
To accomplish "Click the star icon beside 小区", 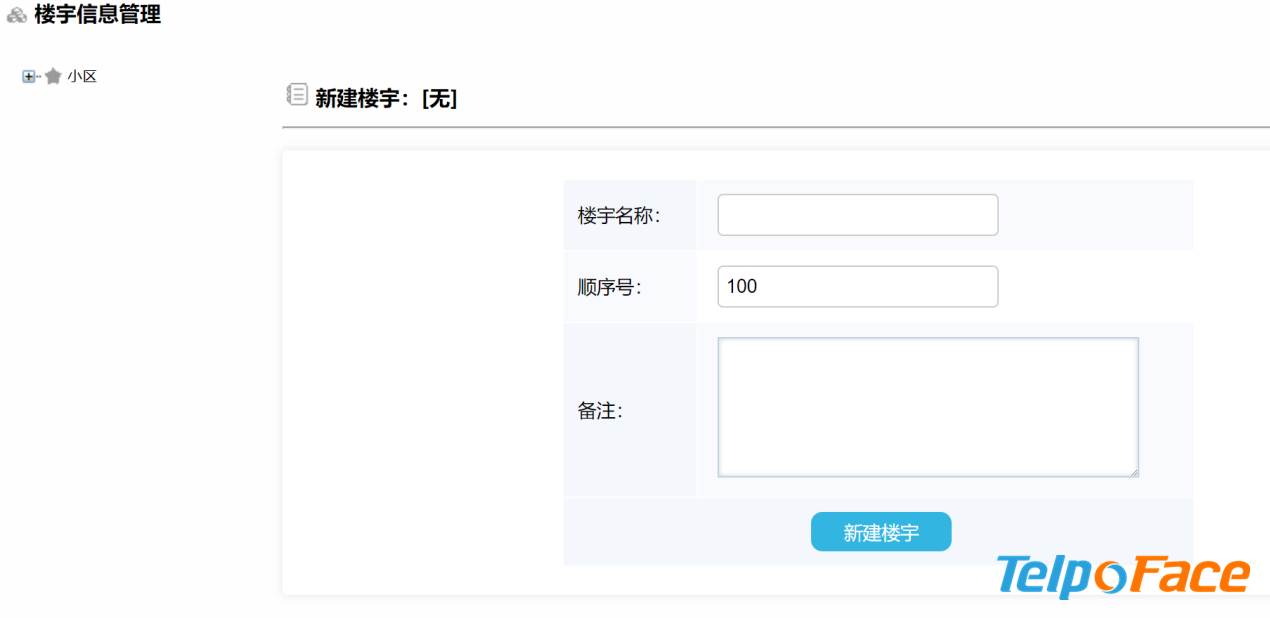I will point(53,76).
